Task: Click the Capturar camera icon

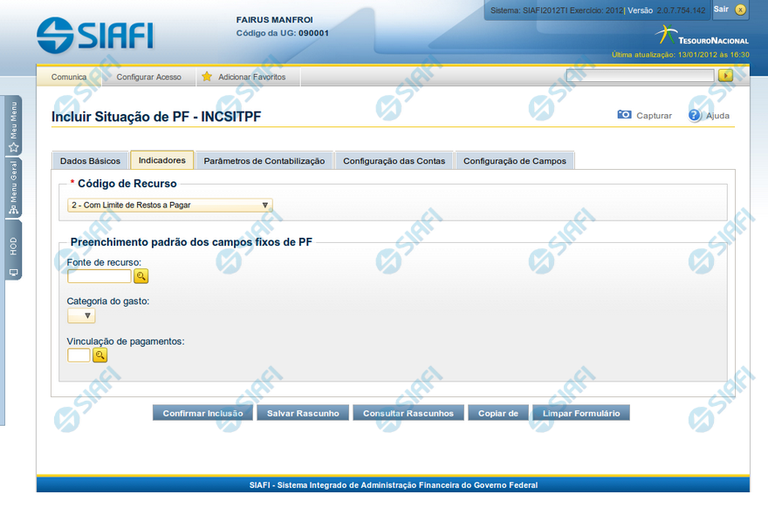Action: pyautogui.click(x=624, y=115)
